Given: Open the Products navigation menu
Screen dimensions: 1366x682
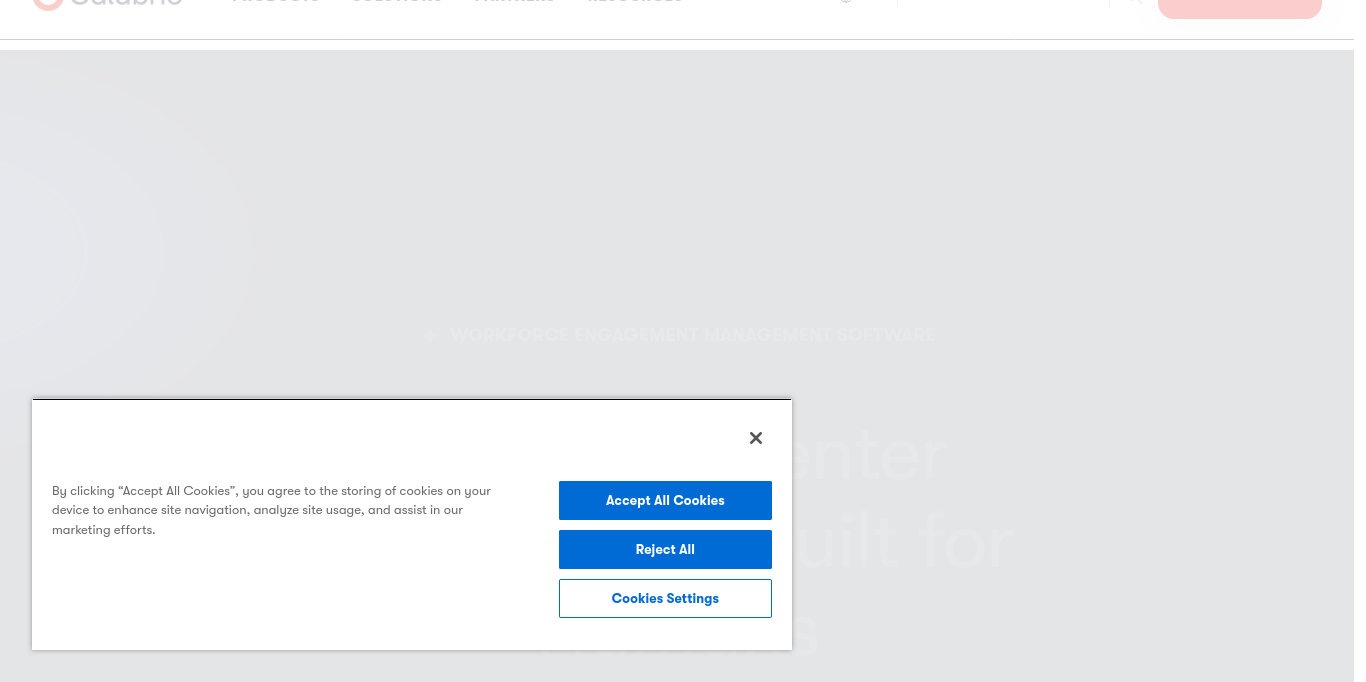Looking at the screenshot, I should [x=275, y=3].
